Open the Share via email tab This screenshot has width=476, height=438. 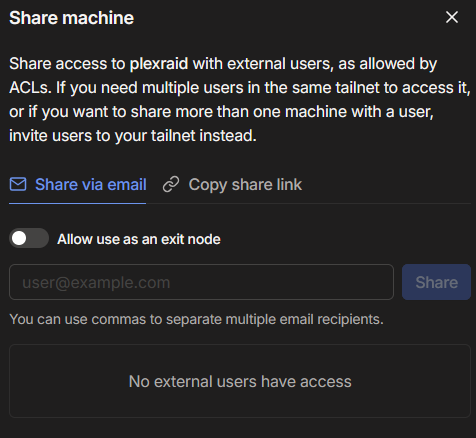[78, 185]
